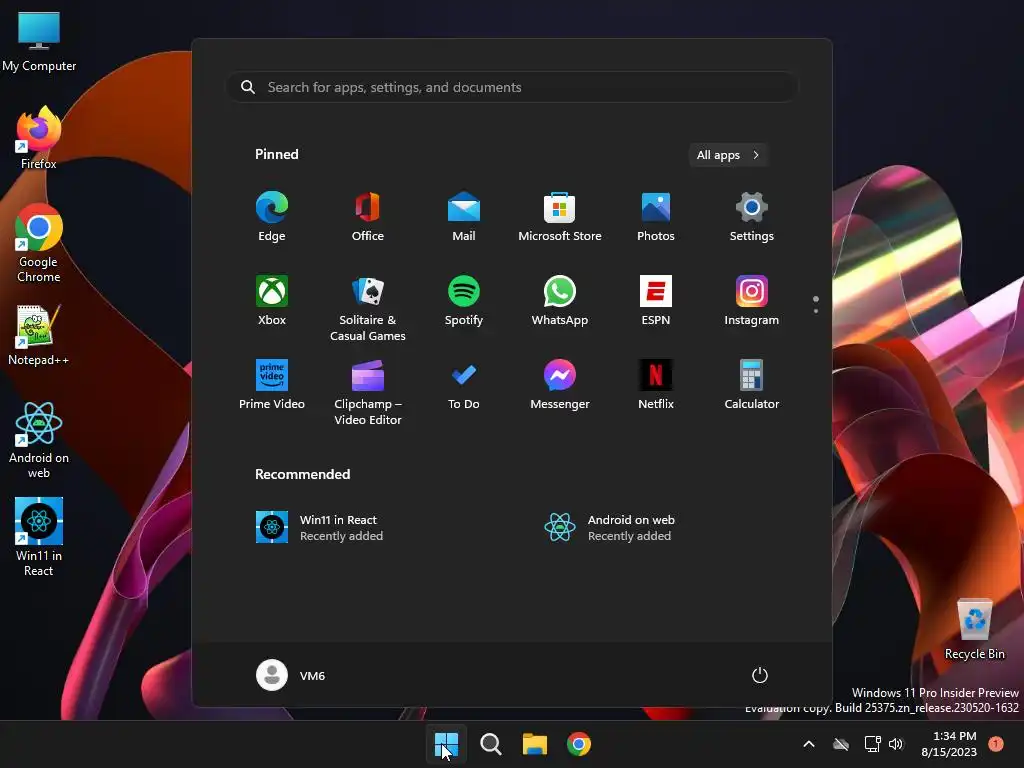Screen dimensions: 1024x768
Task: Open the notification badge on taskbar
Action: 996,743
